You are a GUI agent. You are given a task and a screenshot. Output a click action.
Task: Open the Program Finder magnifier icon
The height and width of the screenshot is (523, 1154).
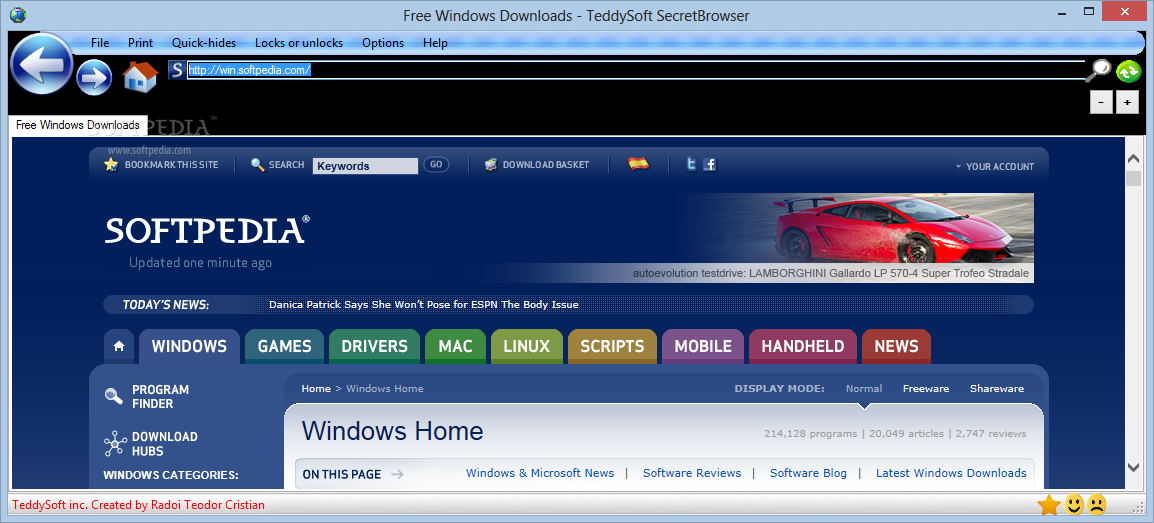pos(114,396)
